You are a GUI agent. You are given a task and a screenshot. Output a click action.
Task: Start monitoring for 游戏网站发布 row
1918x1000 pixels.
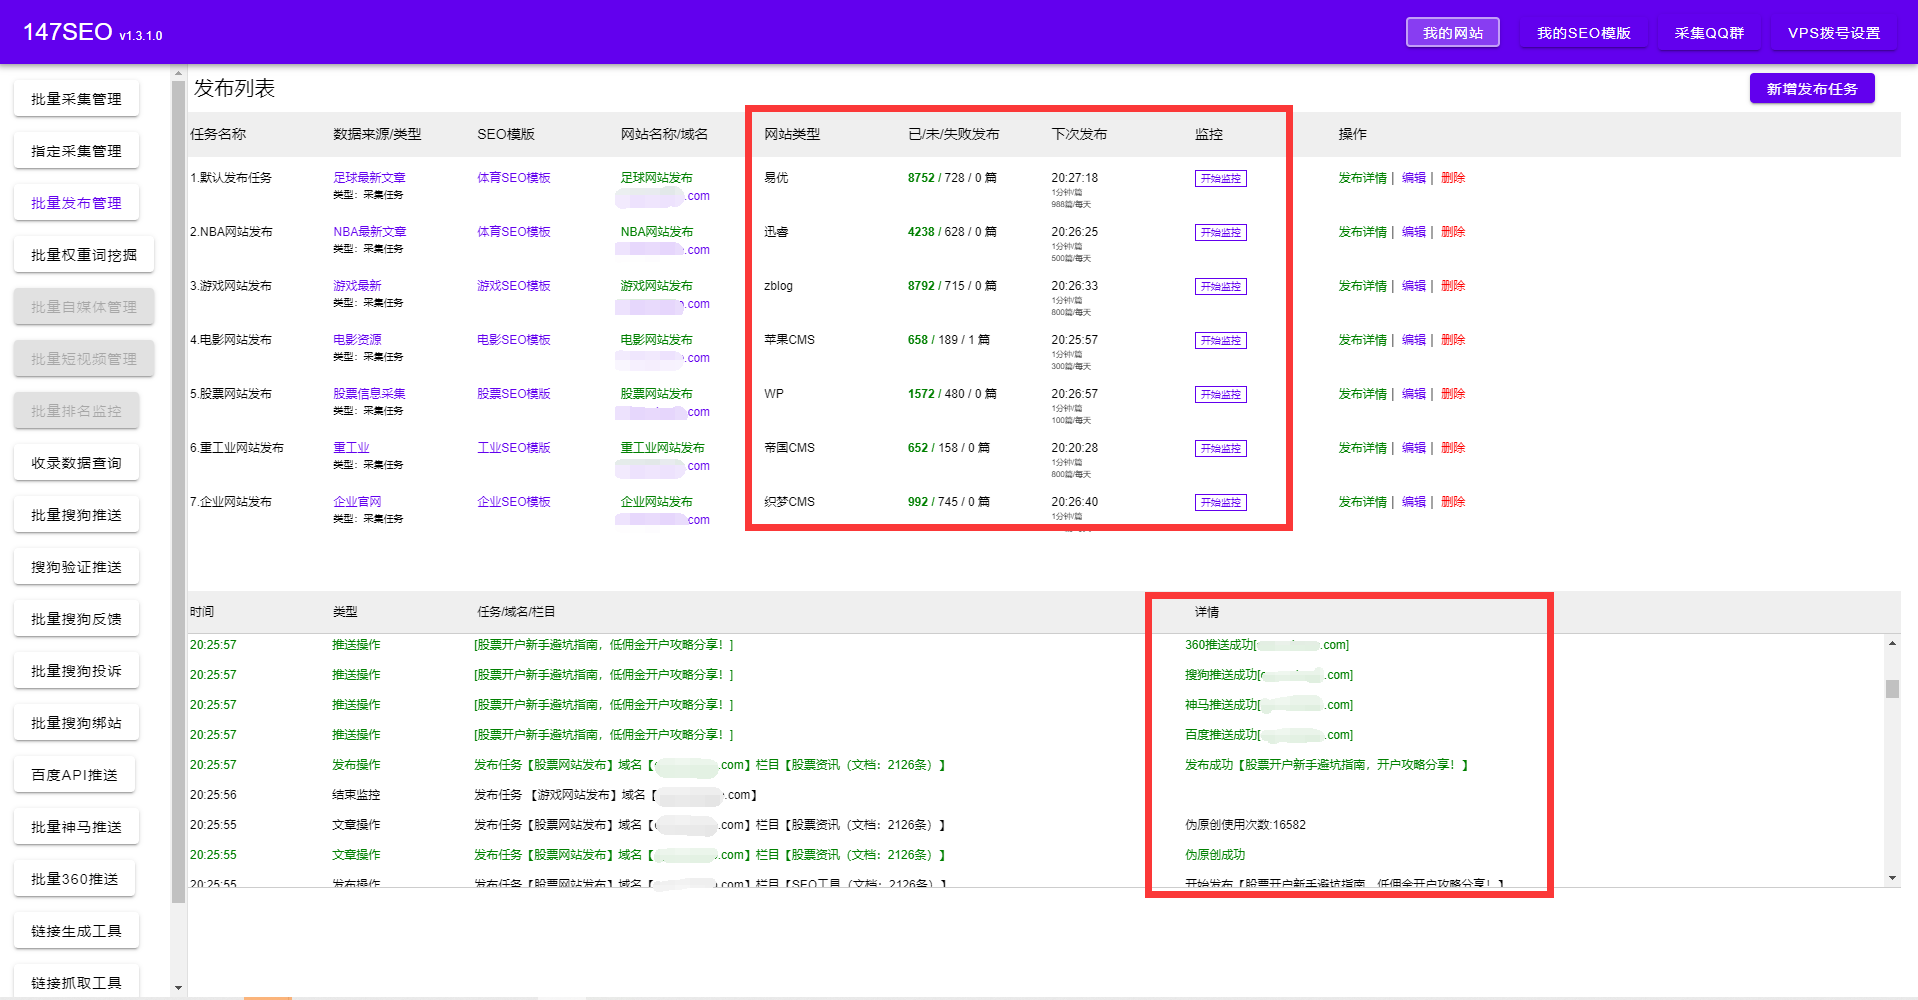coord(1220,287)
